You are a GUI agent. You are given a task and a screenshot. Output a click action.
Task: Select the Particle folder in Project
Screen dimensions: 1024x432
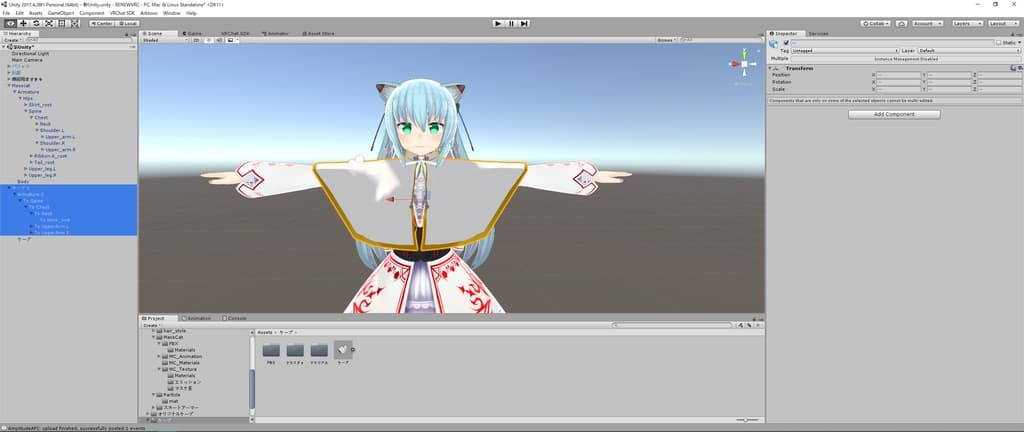172,395
